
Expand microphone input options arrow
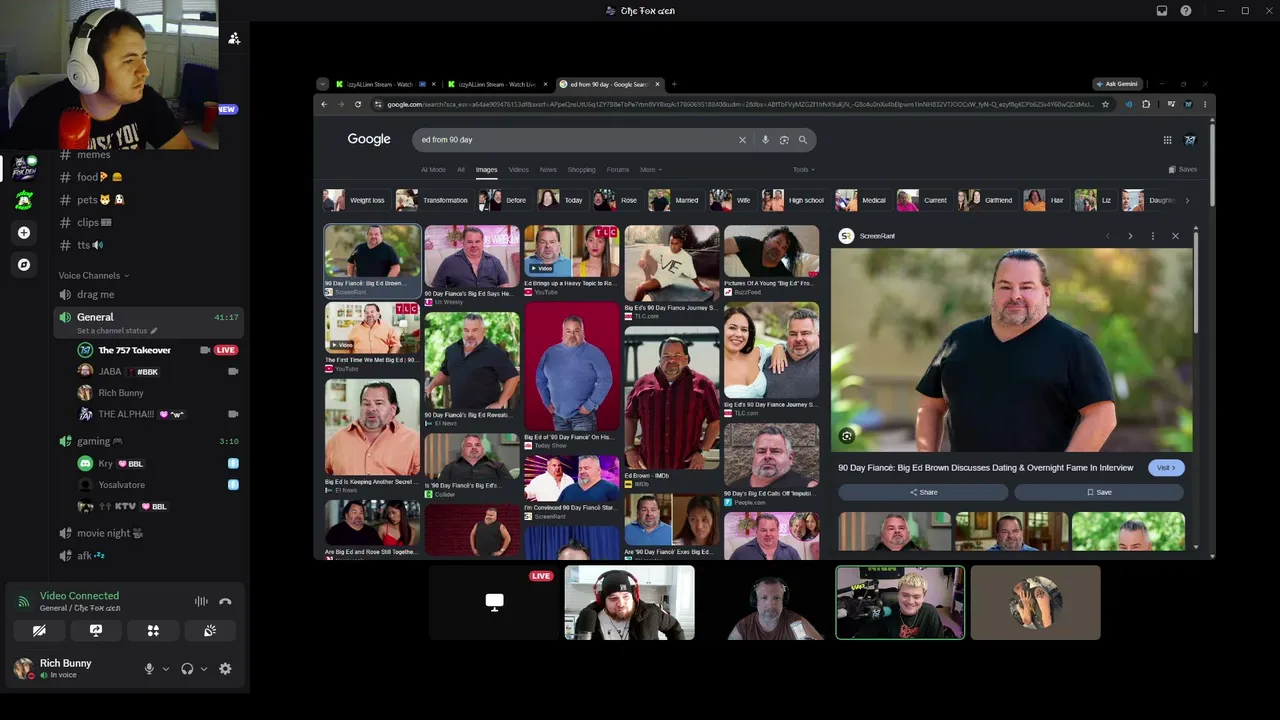[166, 669]
